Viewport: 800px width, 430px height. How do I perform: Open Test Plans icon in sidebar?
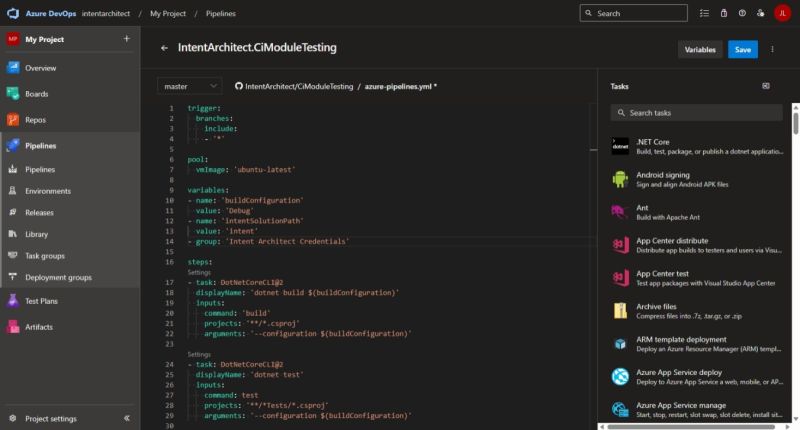click(x=13, y=301)
